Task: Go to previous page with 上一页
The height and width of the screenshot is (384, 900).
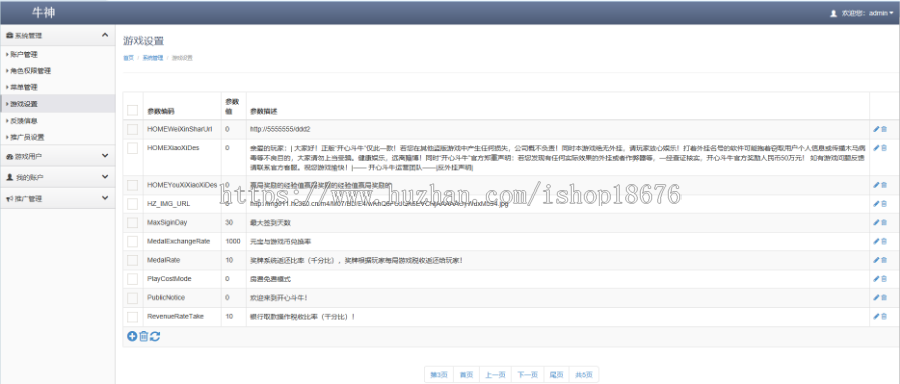Action: pyautogui.click(x=495, y=375)
